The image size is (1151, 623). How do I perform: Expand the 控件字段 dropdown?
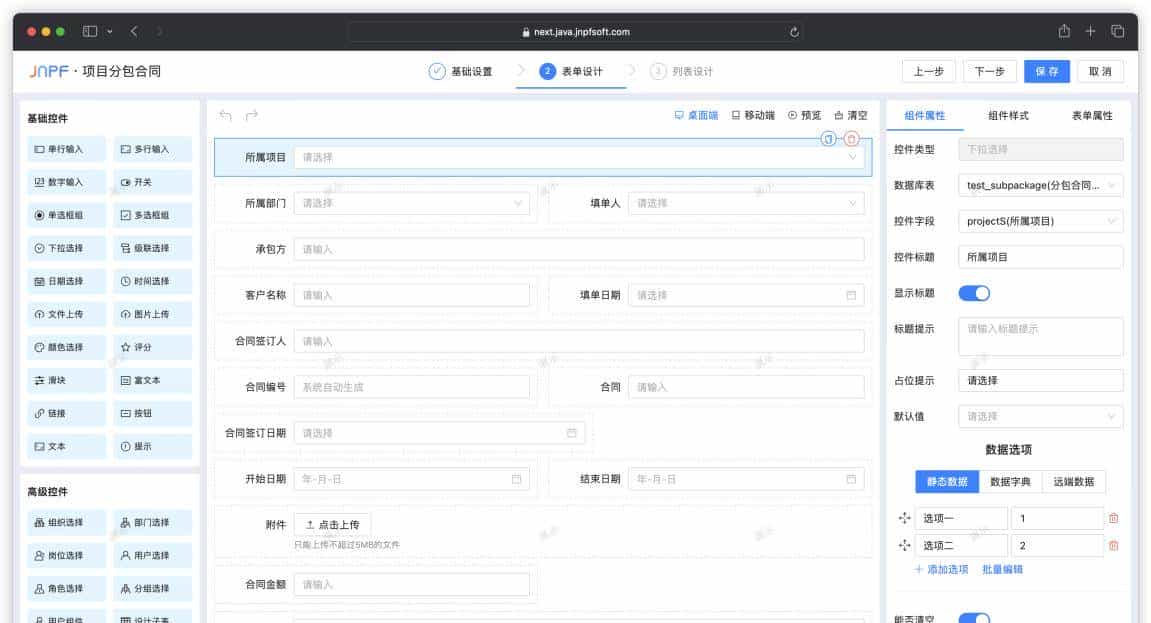pos(1040,221)
